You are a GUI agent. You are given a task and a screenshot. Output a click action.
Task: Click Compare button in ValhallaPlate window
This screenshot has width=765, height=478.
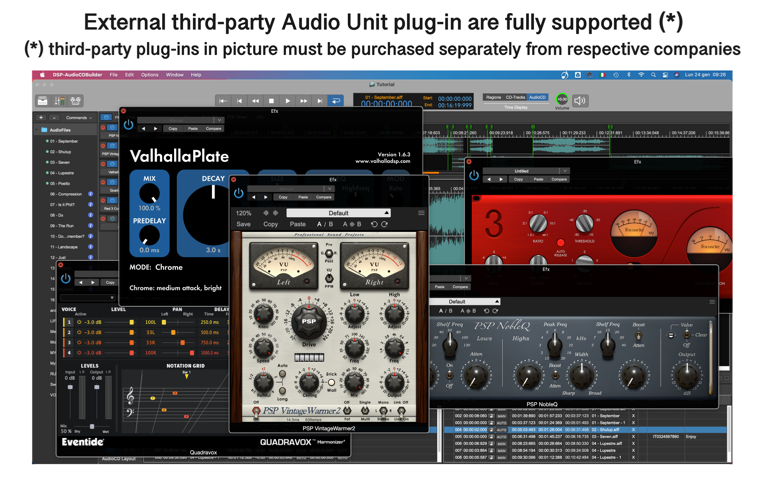[213, 129]
